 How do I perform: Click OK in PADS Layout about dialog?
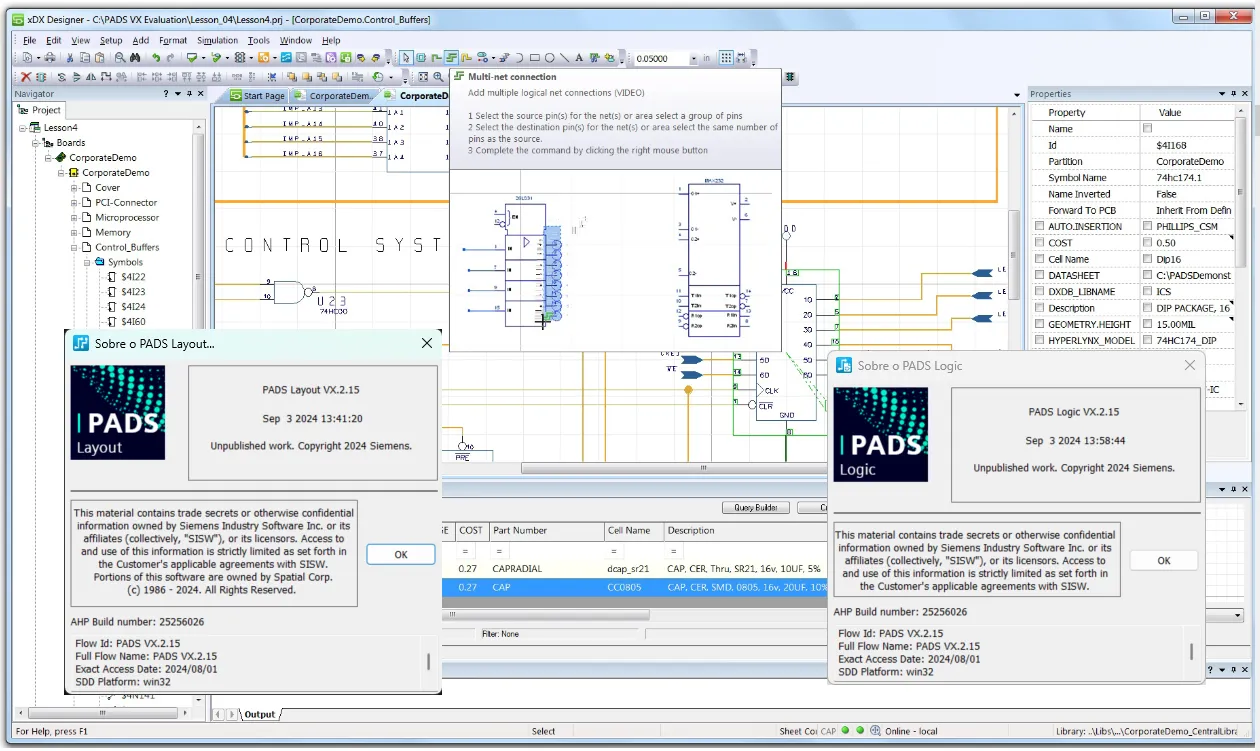400,554
